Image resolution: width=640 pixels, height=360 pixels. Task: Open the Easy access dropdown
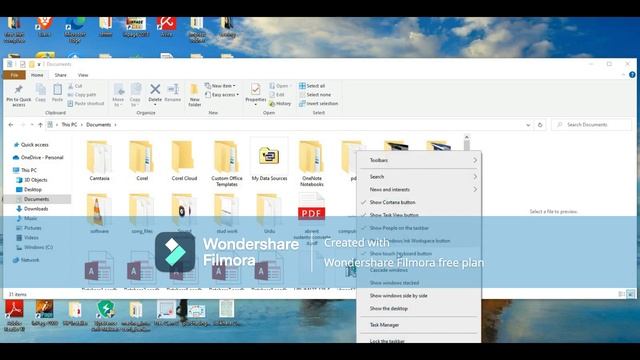click(x=222, y=95)
